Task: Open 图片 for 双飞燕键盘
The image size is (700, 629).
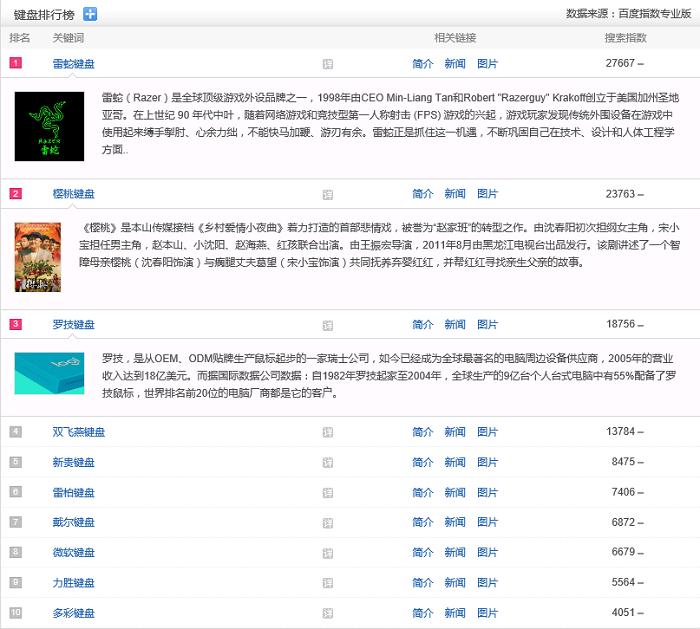Action: [x=487, y=432]
